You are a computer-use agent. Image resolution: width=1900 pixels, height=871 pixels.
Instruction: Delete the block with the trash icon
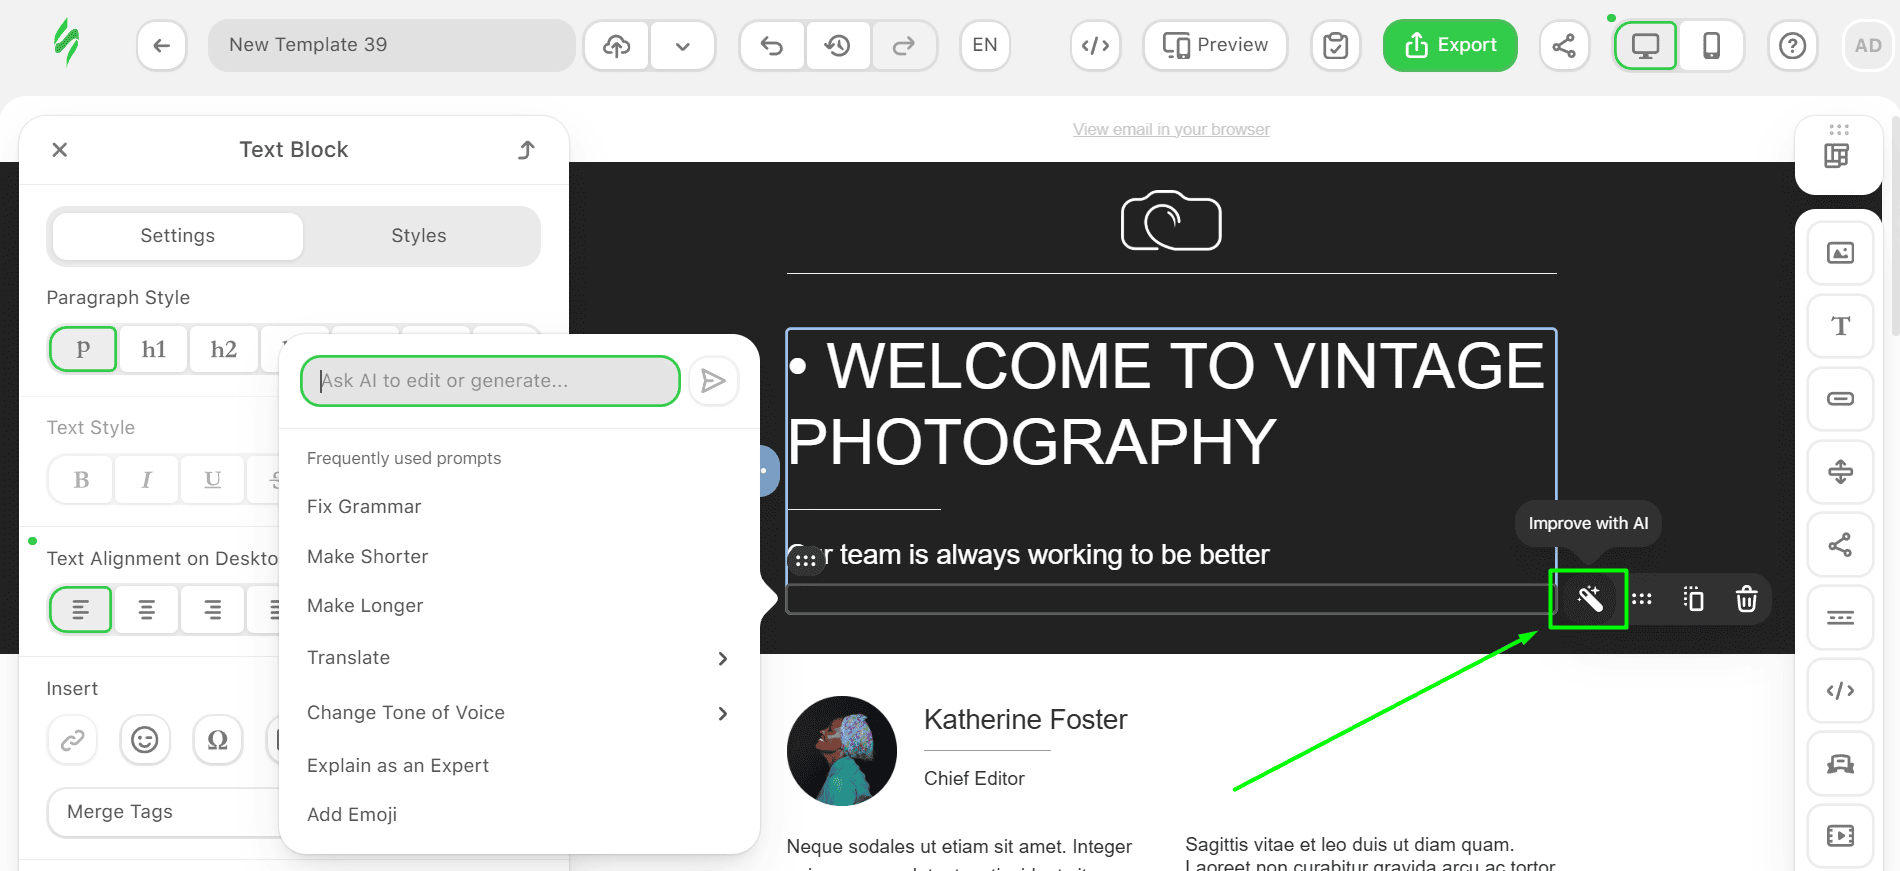[1746, 599]
